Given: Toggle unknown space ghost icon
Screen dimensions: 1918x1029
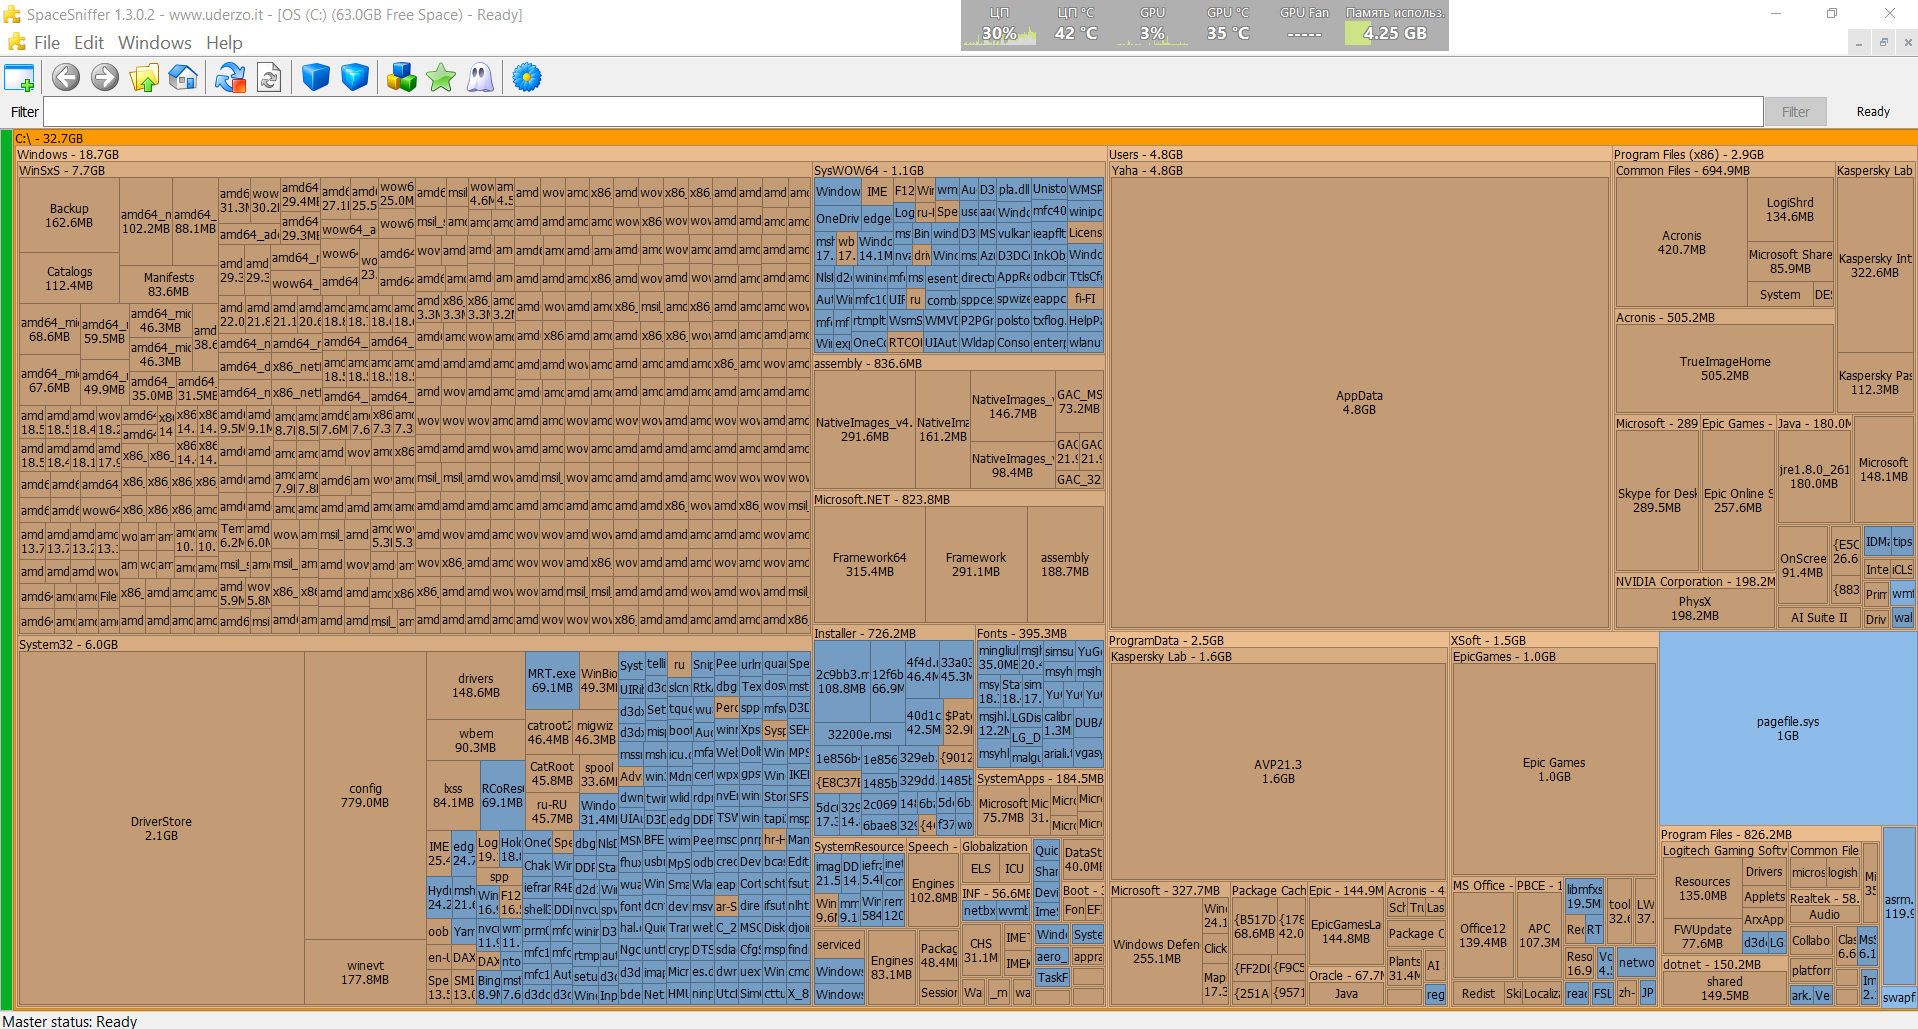Looking at the screenshot, I should pyautogui.click(x=480, y=77).
